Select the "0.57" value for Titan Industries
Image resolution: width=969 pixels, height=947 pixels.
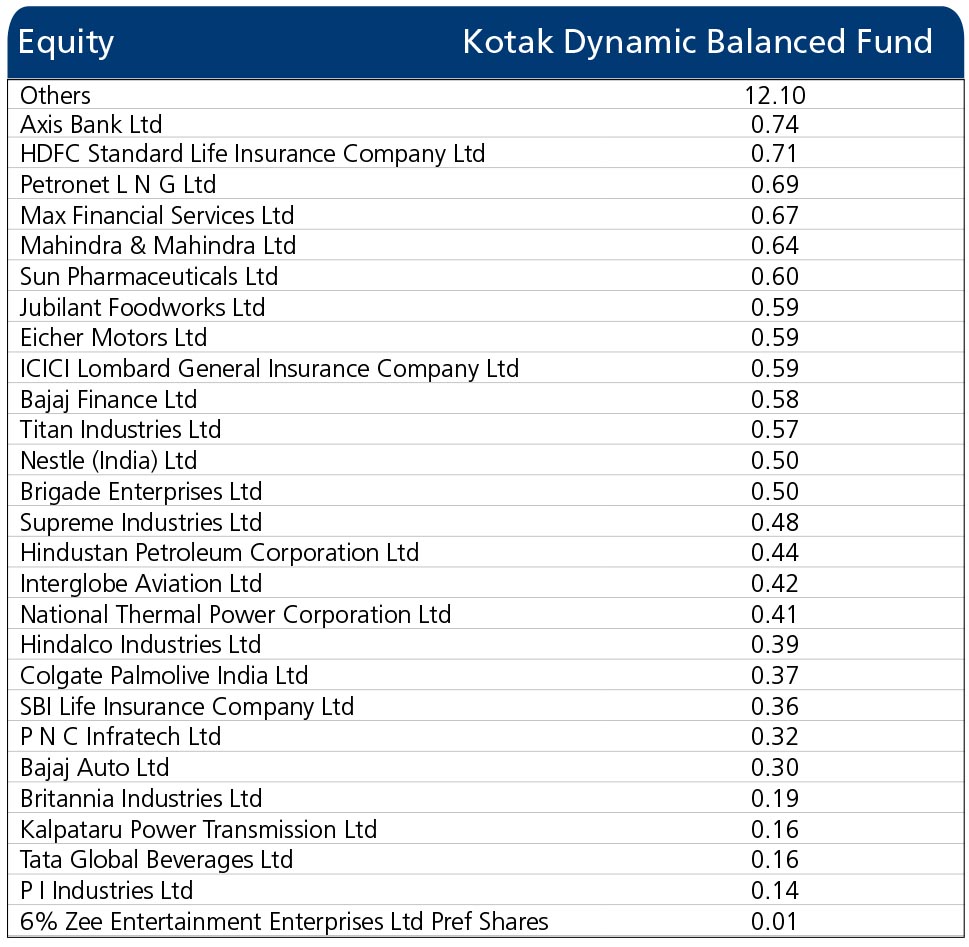tap(775, 430)
